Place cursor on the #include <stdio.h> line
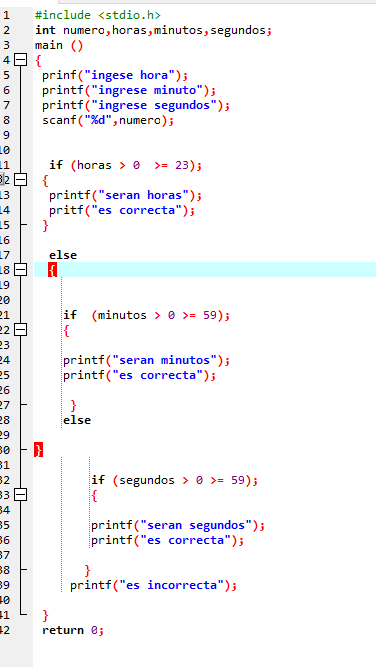Image resolution: width=376 pixels, height=667 pixels. pos(98,15)
